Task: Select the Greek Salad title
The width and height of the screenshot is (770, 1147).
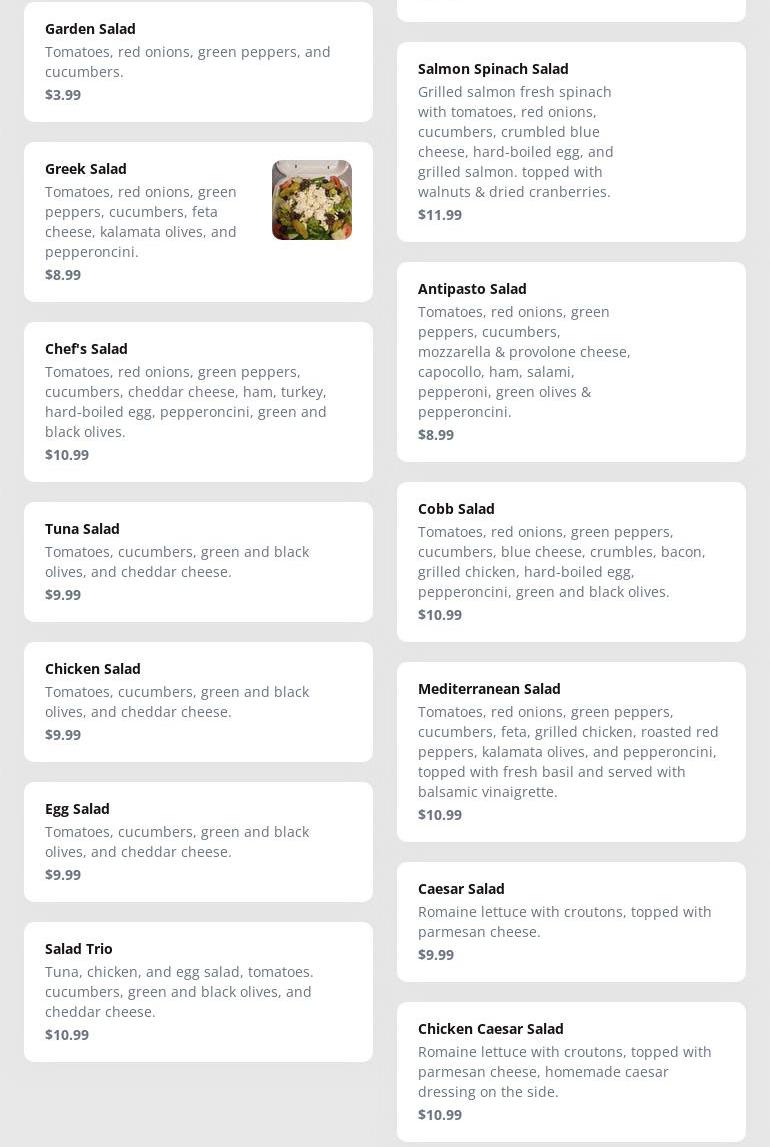Action: coord(86,169)
